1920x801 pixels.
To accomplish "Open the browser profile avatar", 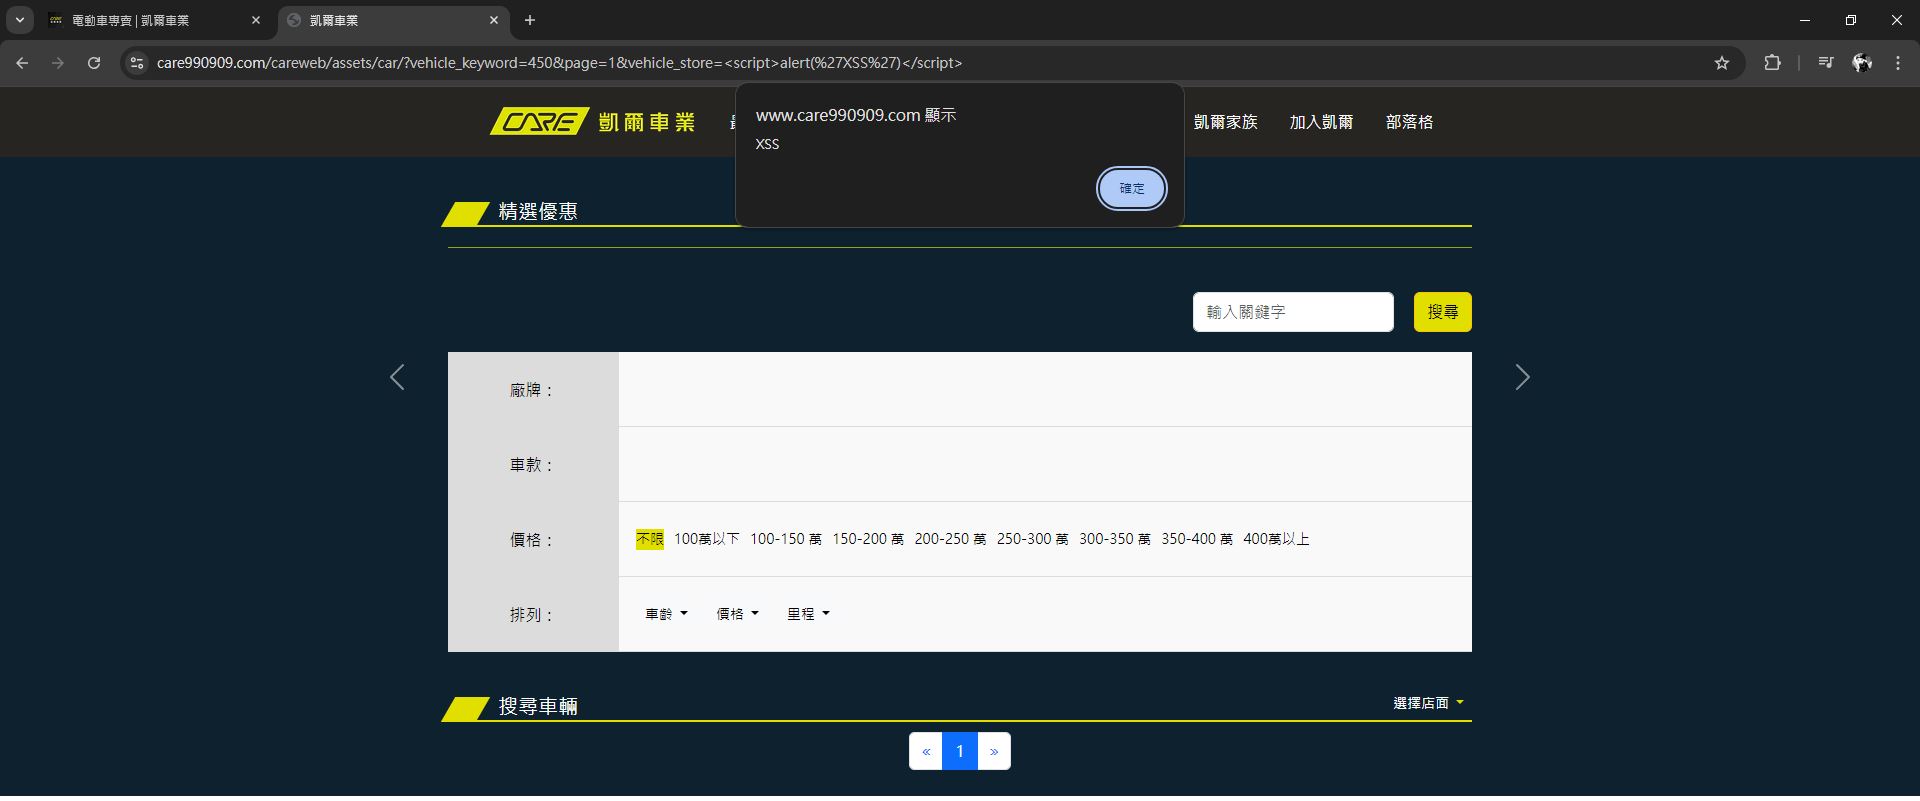I will [1862, 63].
